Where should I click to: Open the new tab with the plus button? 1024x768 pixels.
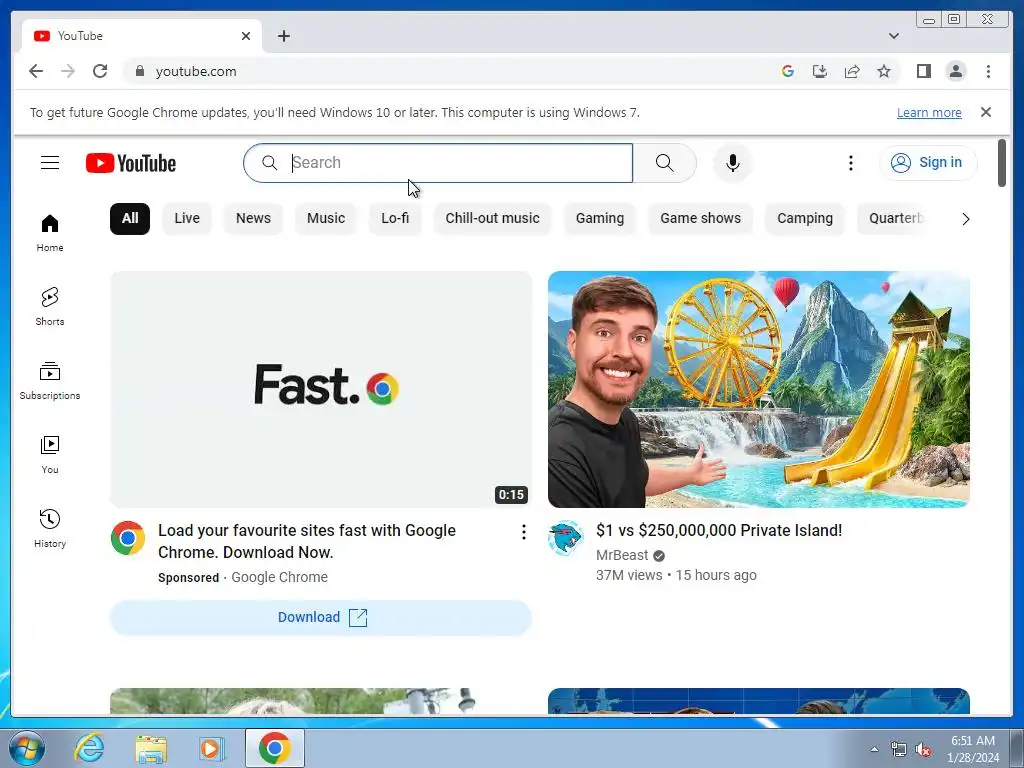click(x=283, y=36)
